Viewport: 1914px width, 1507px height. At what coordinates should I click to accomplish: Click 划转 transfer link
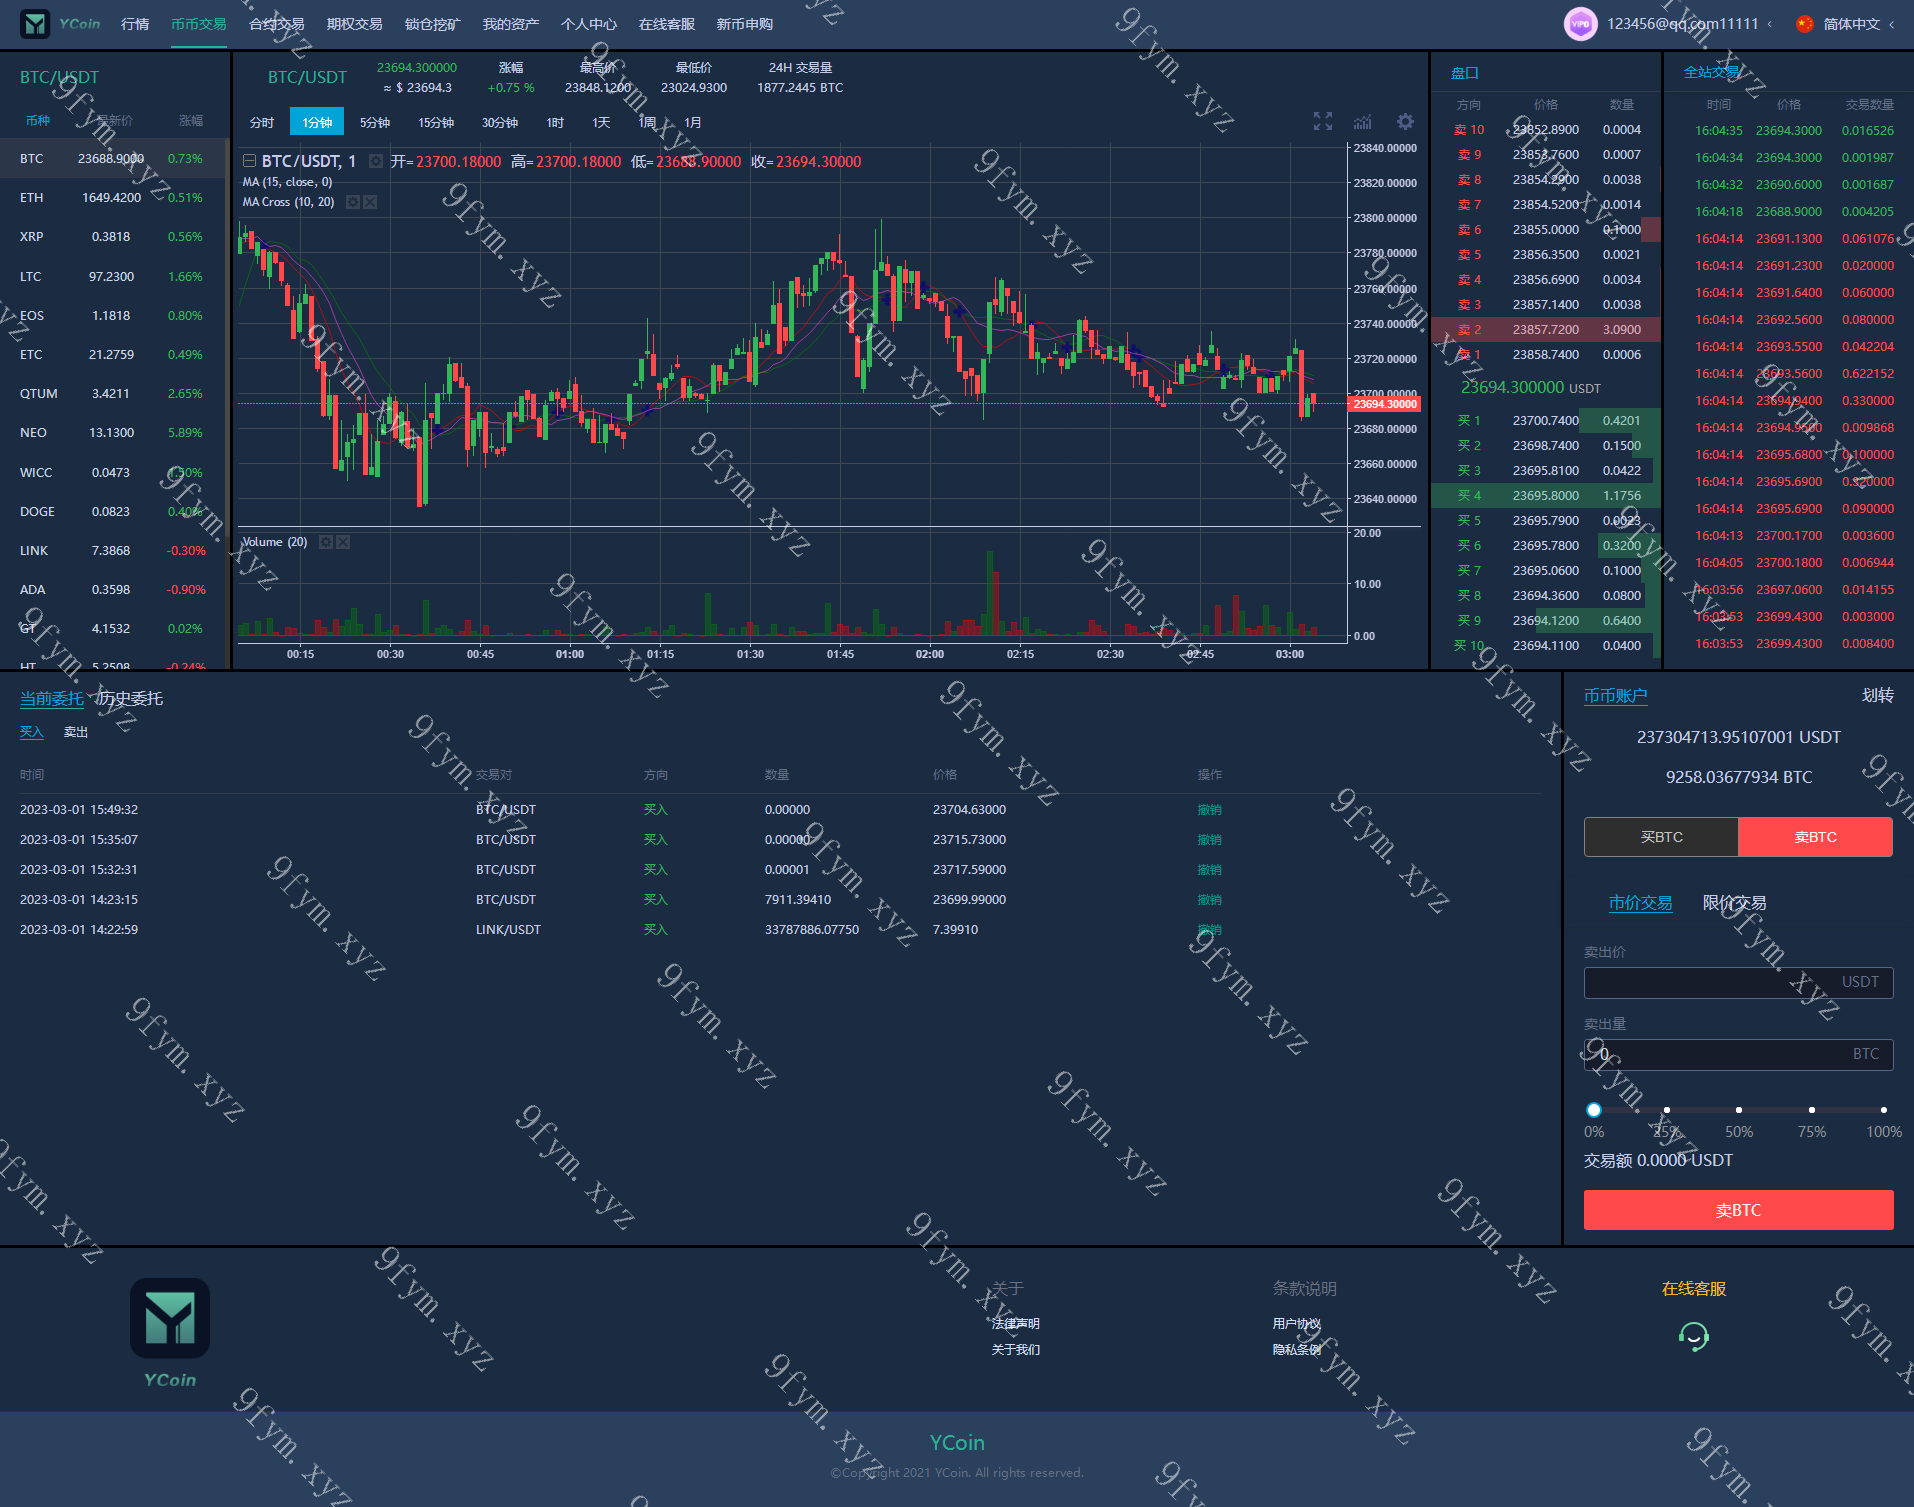coord(1877,695)
